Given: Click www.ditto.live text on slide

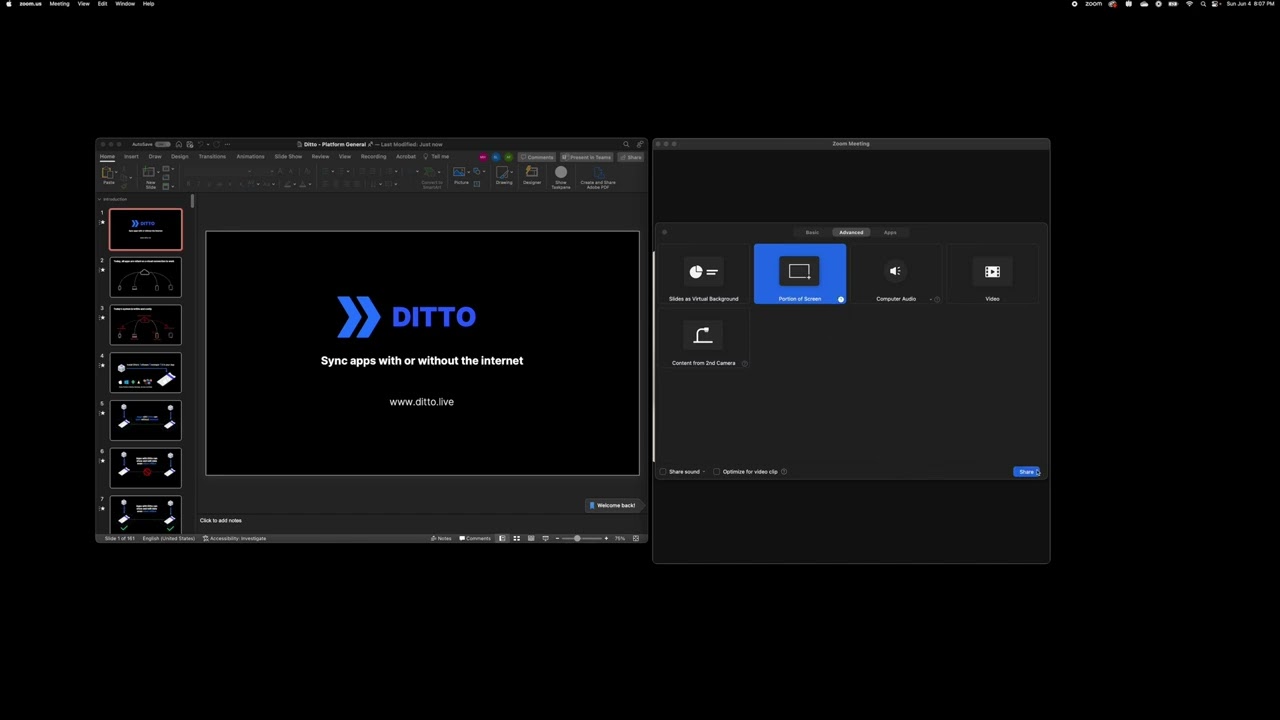Looking at the screenshot, I should pos(422,402).
